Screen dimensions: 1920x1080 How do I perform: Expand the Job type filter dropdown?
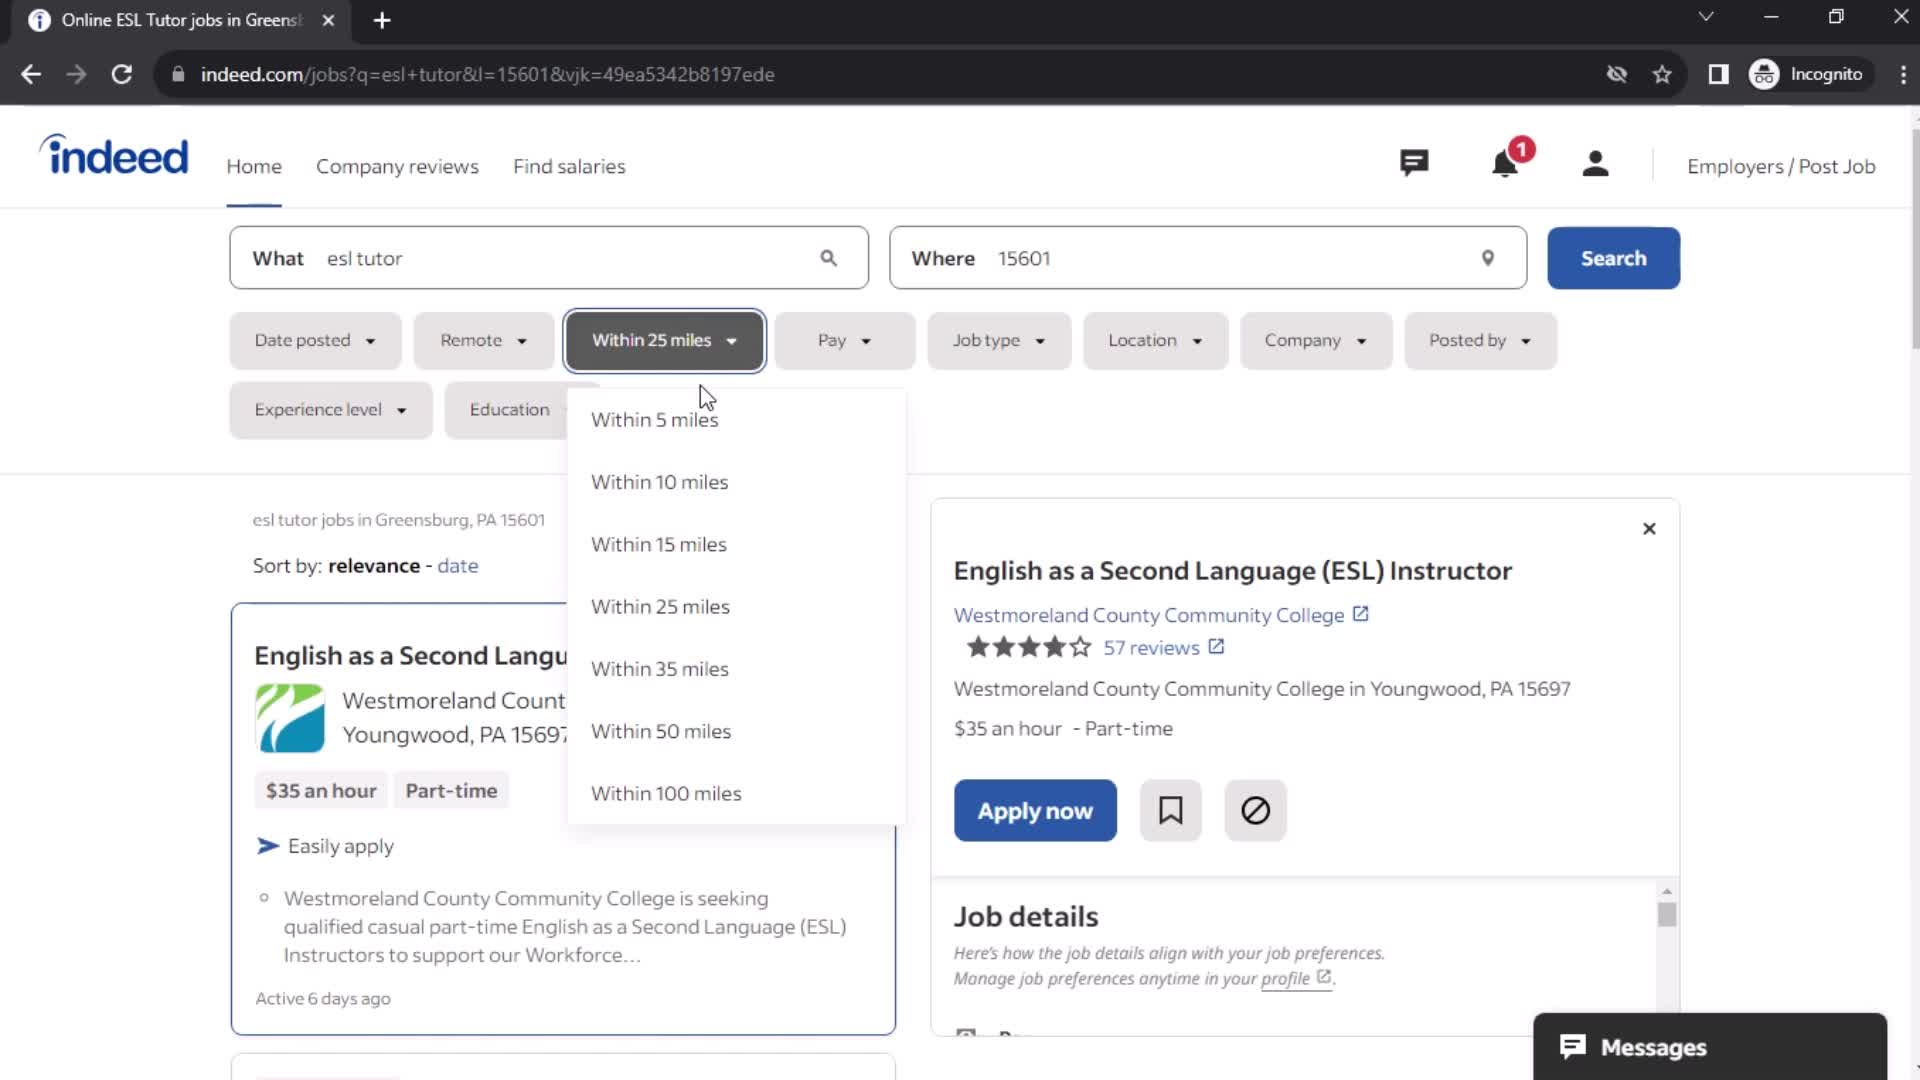tap(998, 340)
